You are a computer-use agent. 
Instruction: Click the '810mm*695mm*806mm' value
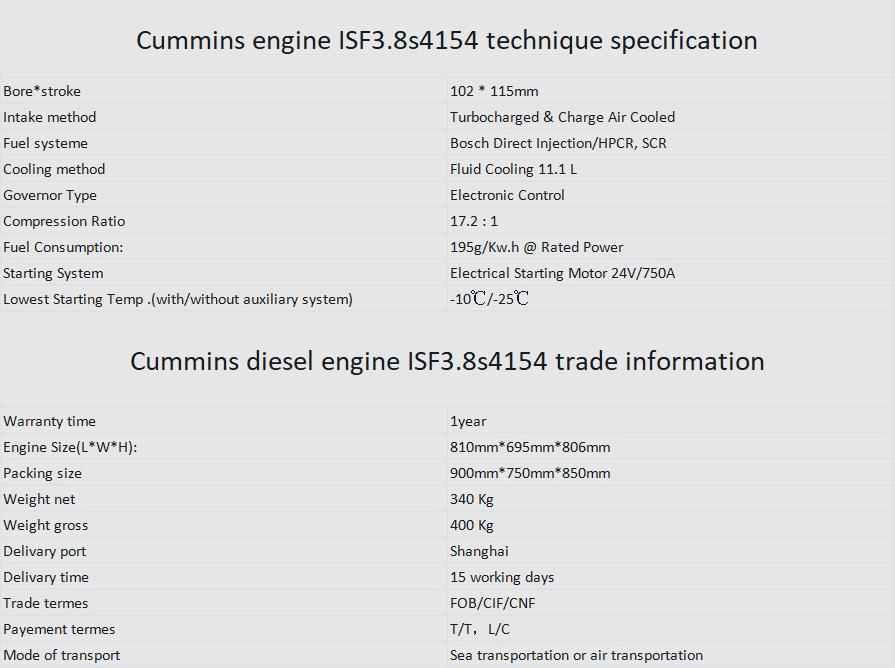[530, 447]
